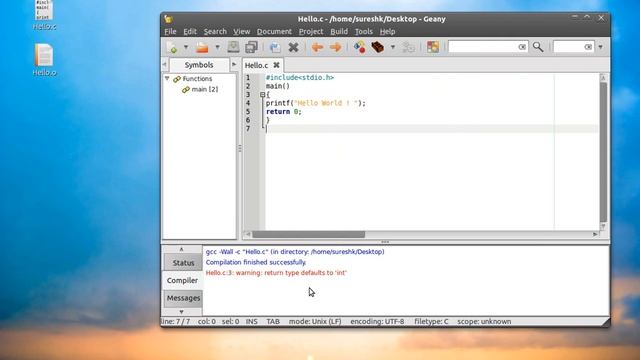Screen dimensions: 640x360
Task: Switch to the Compiler message tab
Action: (x=182, y=280)
